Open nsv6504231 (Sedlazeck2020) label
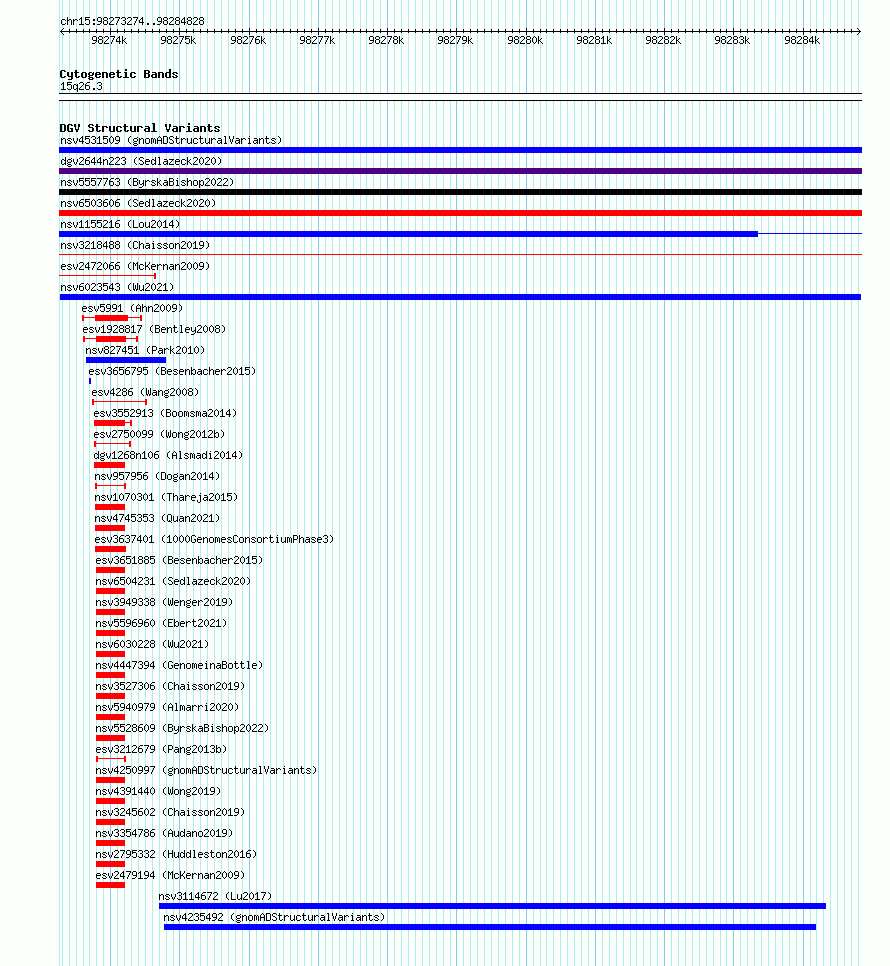The width and height of the screenshot is (890, 966). tap(173, 581)
